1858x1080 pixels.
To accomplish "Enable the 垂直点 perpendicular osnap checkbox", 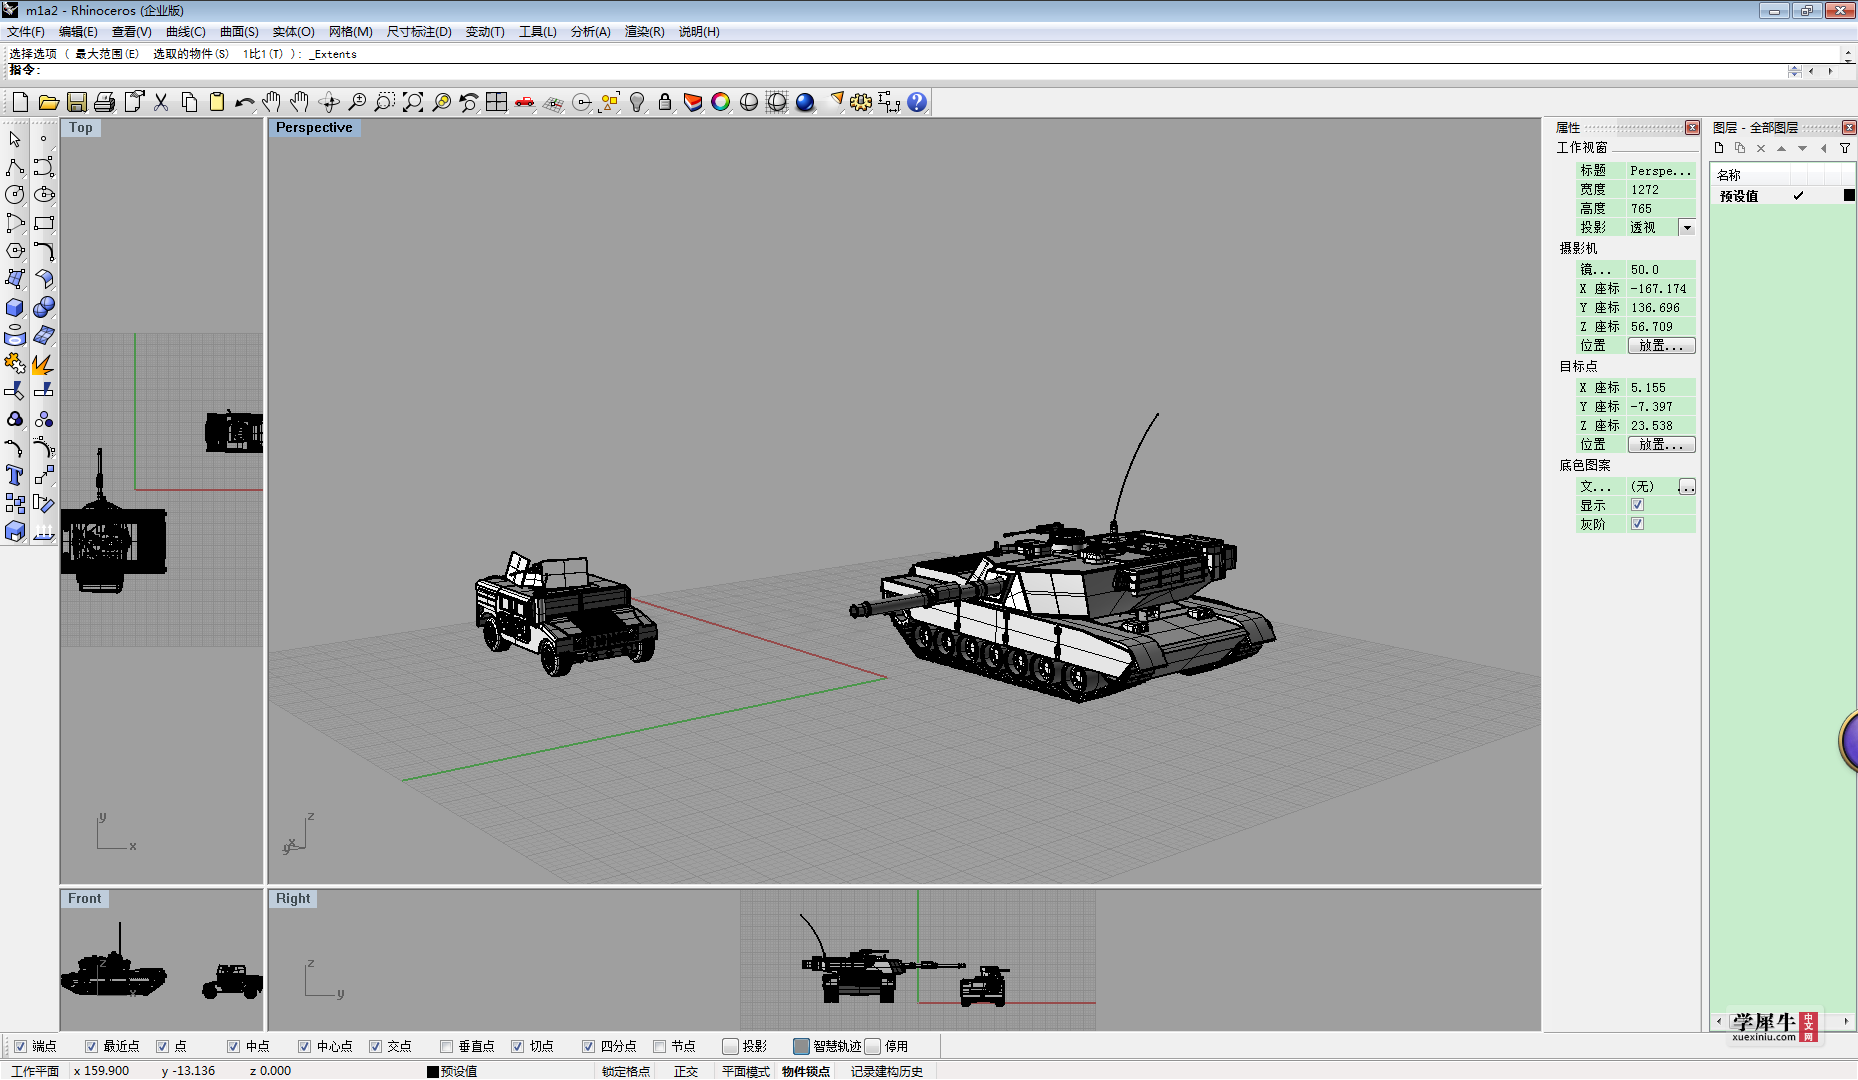I will (x=446, y=1046).
